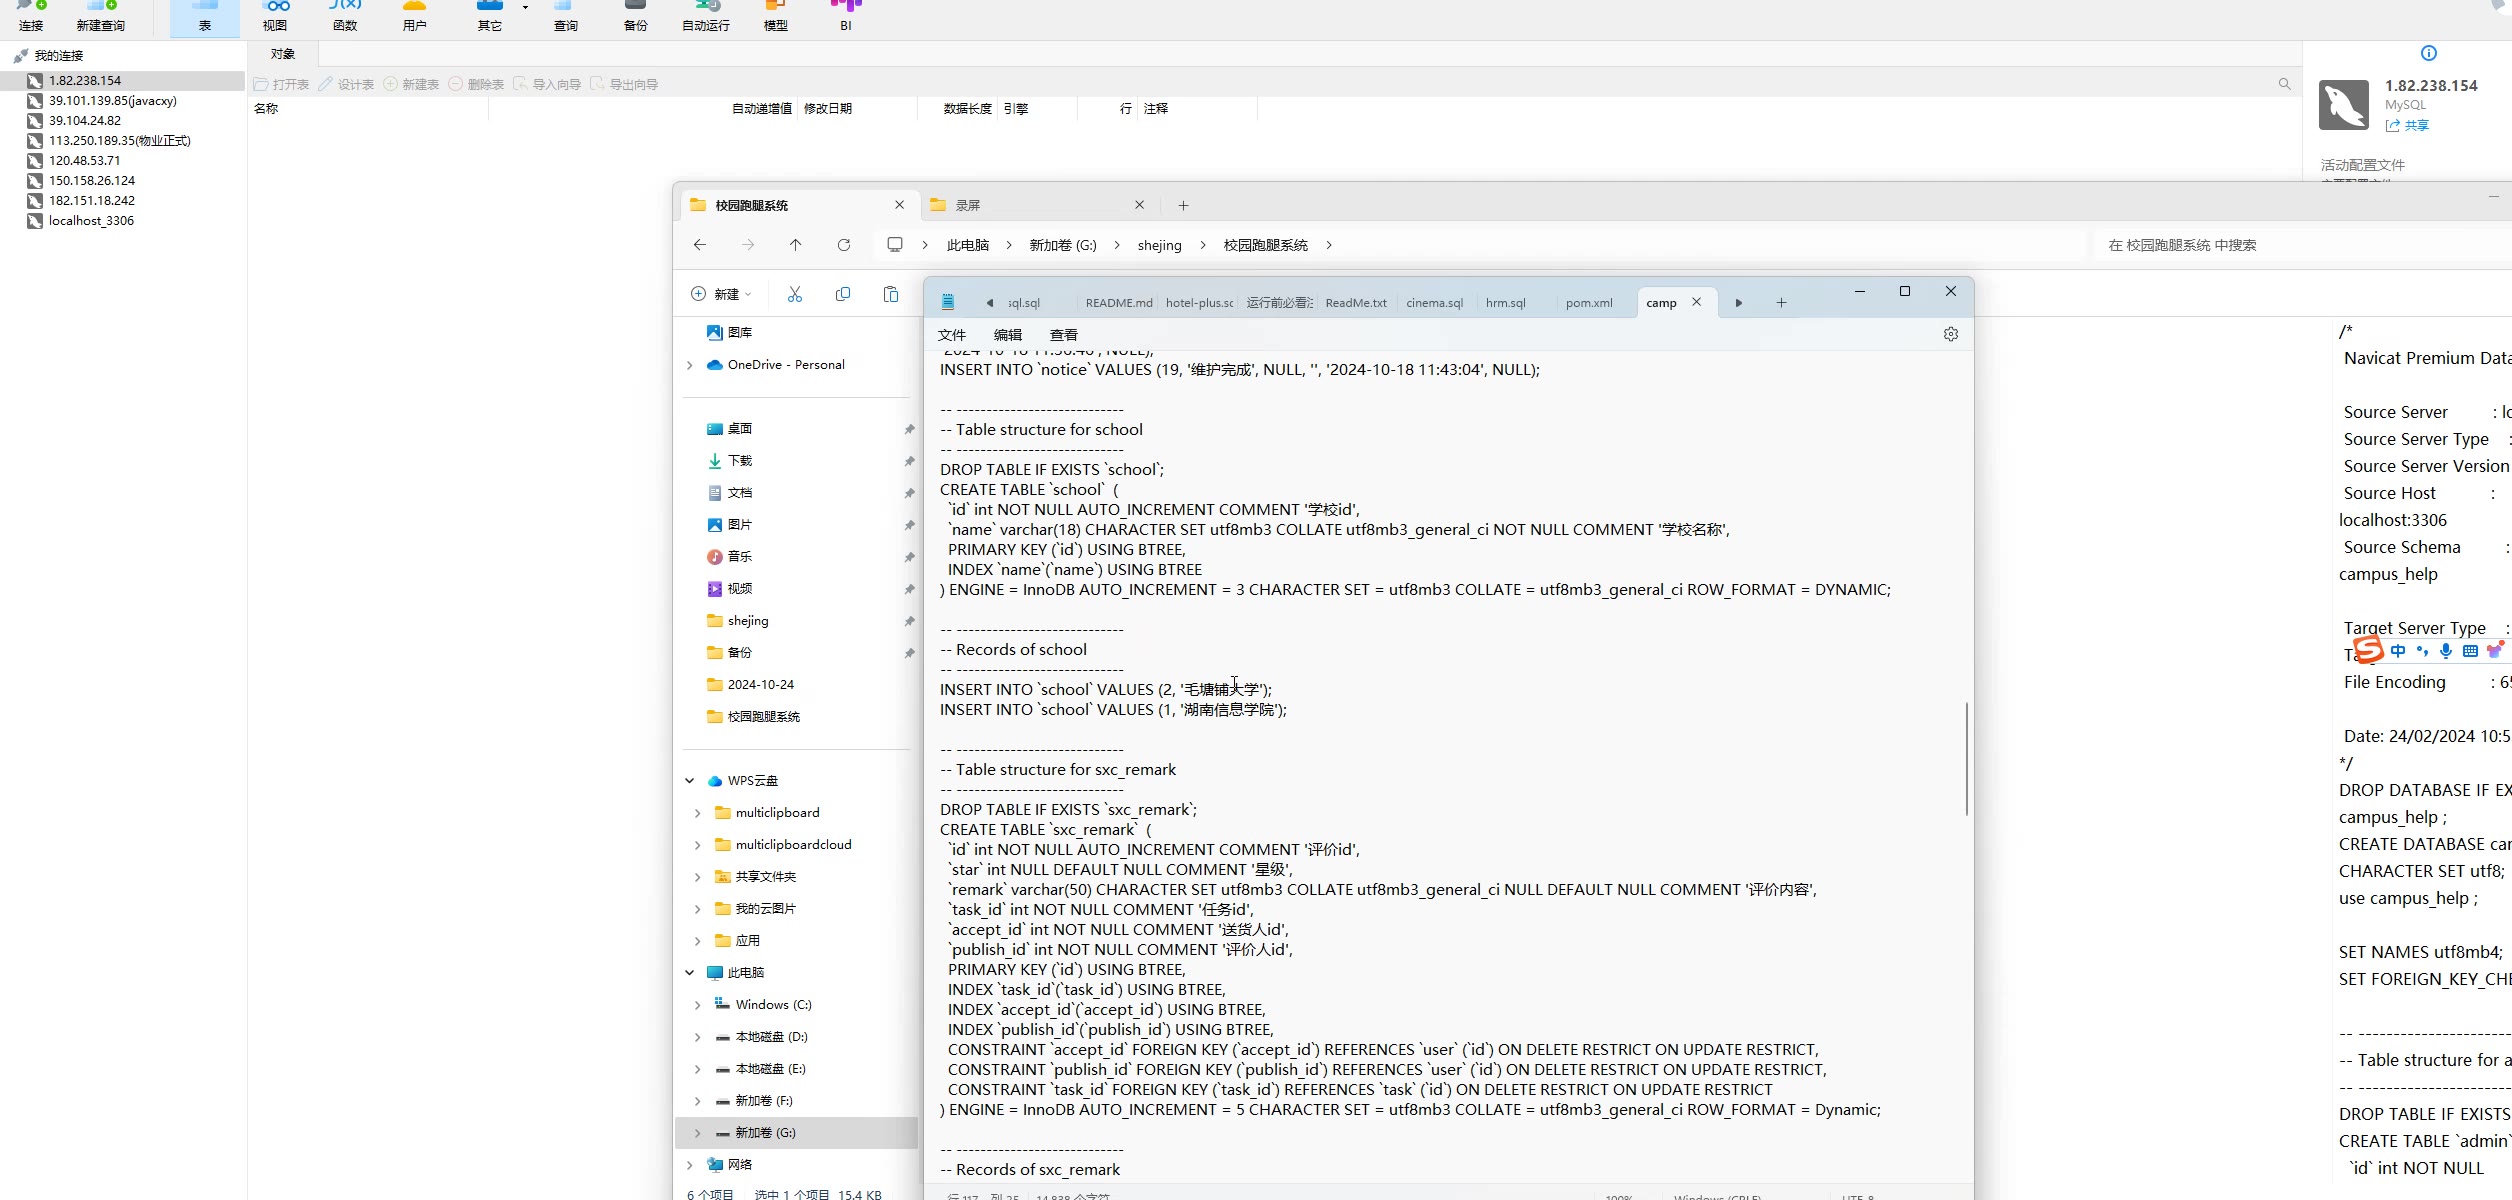Viewport: 2512px width, 1200px height.
Task: Open Notepad settings gear icon
Action: click(x=1951, y=334)
